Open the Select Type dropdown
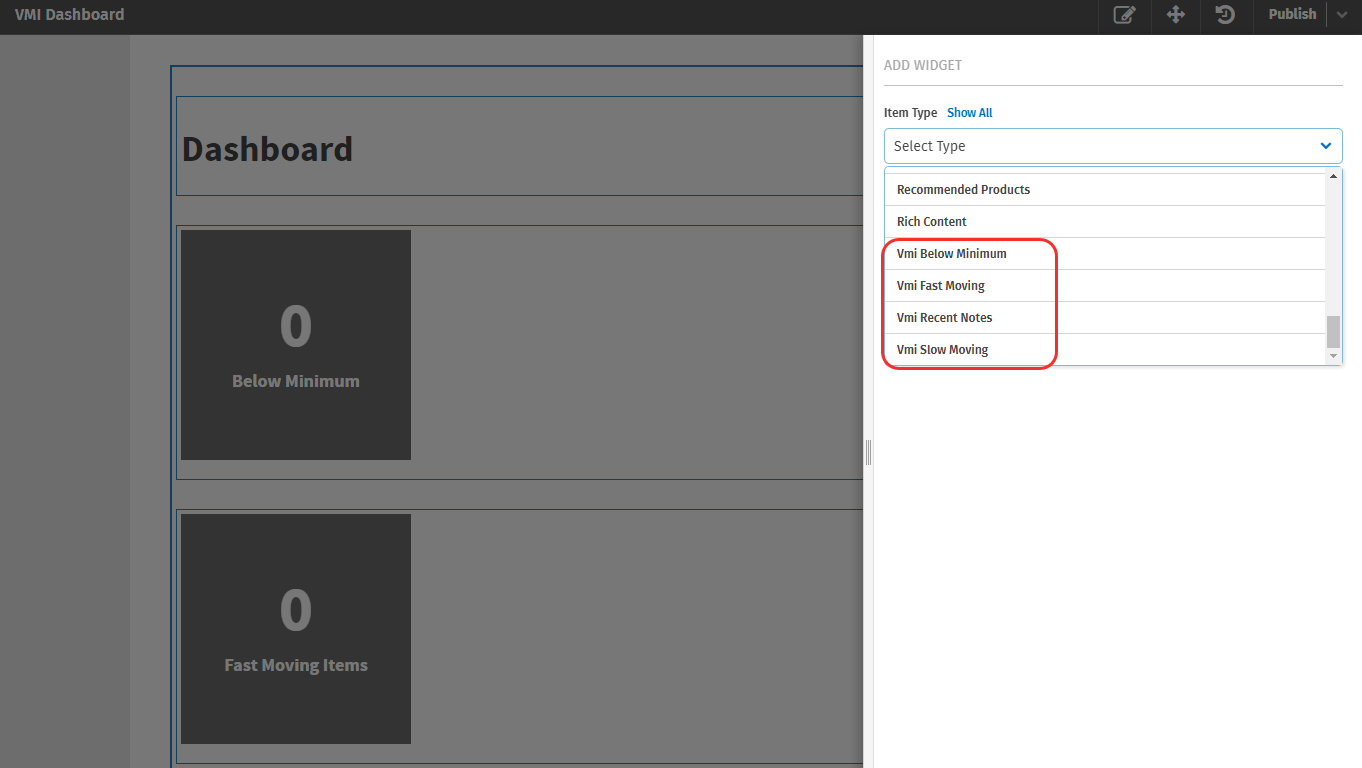The width and height of the screenshot is (1362, 768). point(1113,146)
